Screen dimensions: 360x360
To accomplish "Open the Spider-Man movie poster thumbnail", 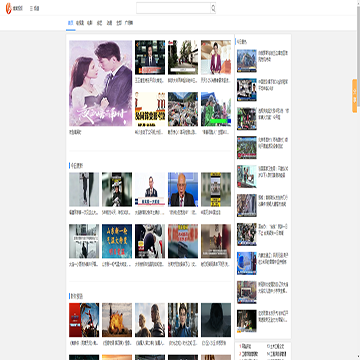I will [84, 320].
